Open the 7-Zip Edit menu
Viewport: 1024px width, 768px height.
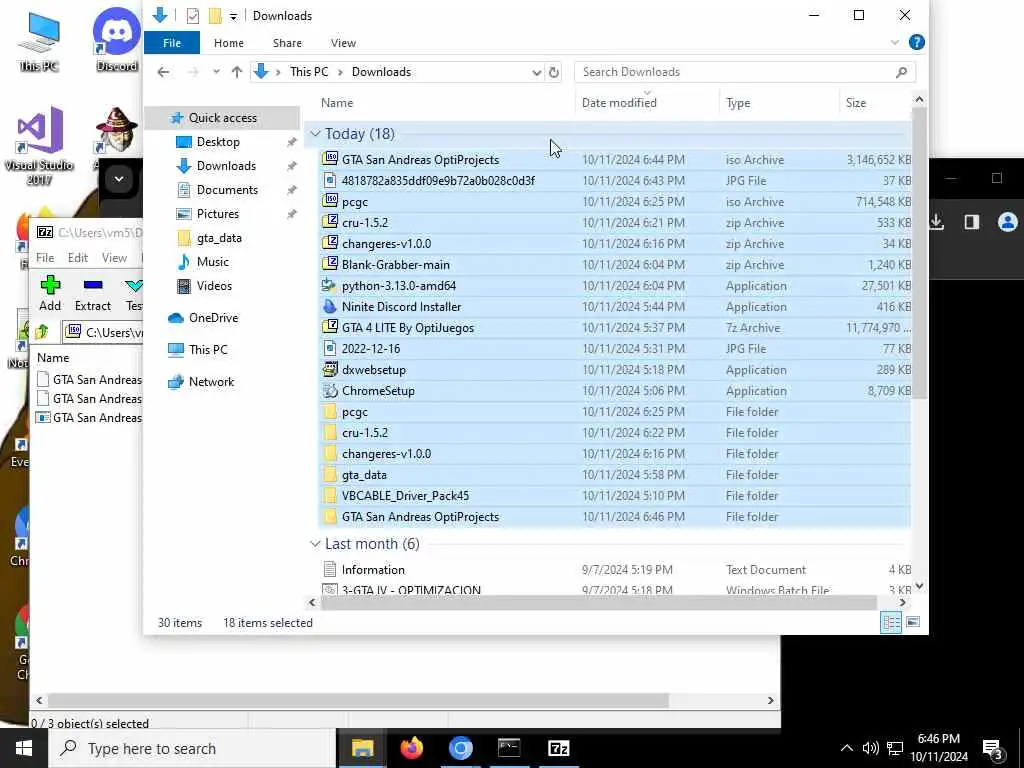click(78, 258)
